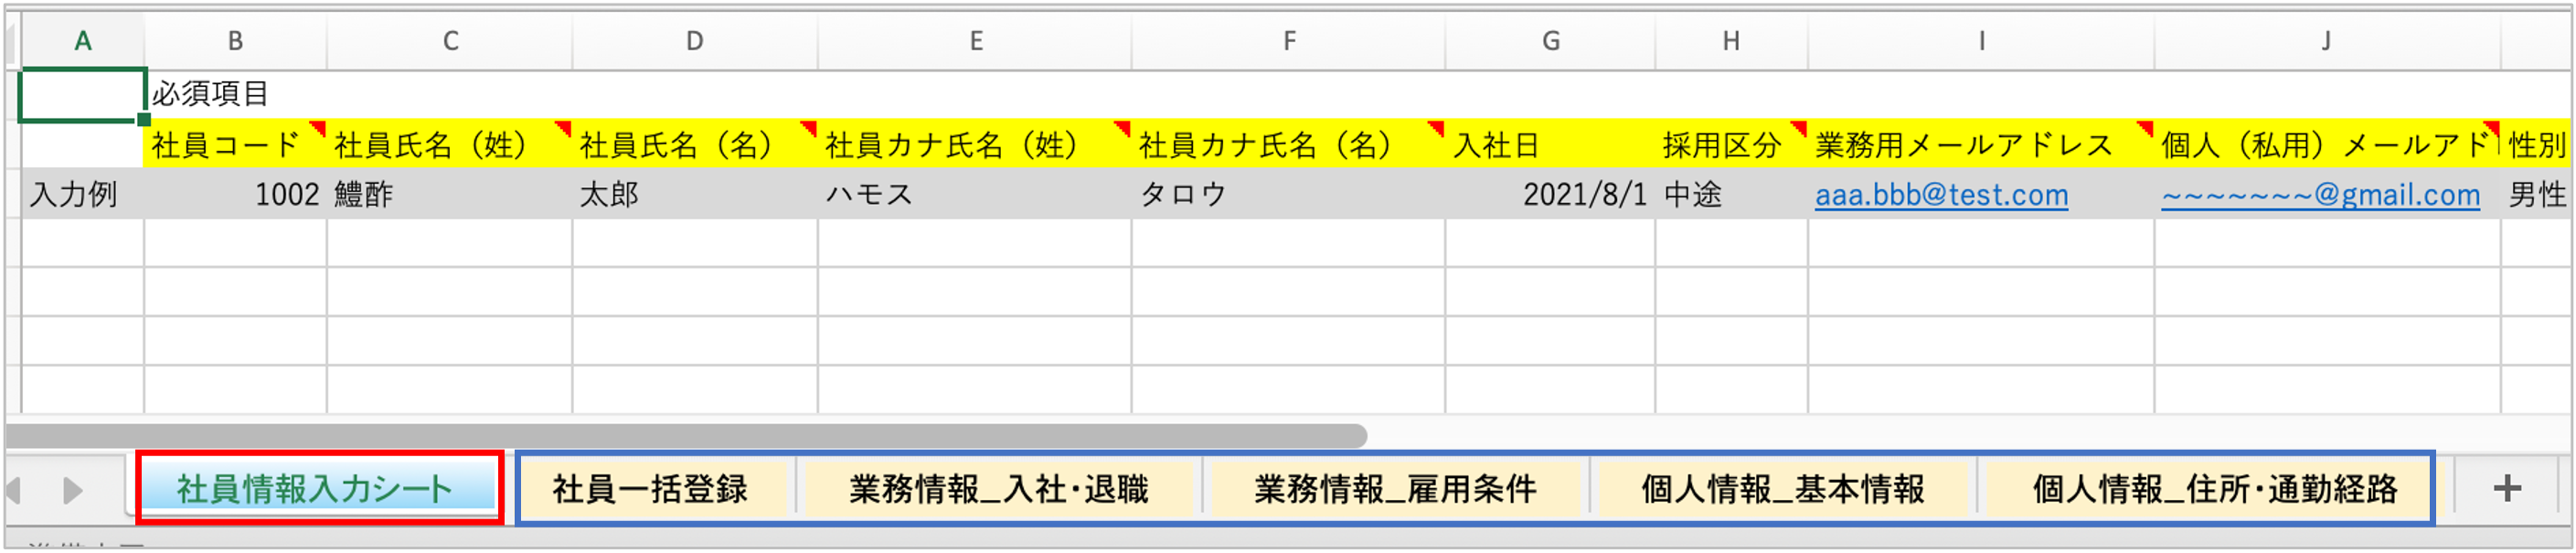Switch to the 社員一括登録 sheet tab
This screenshot has height=553, width=2576.
click(650, 489)
